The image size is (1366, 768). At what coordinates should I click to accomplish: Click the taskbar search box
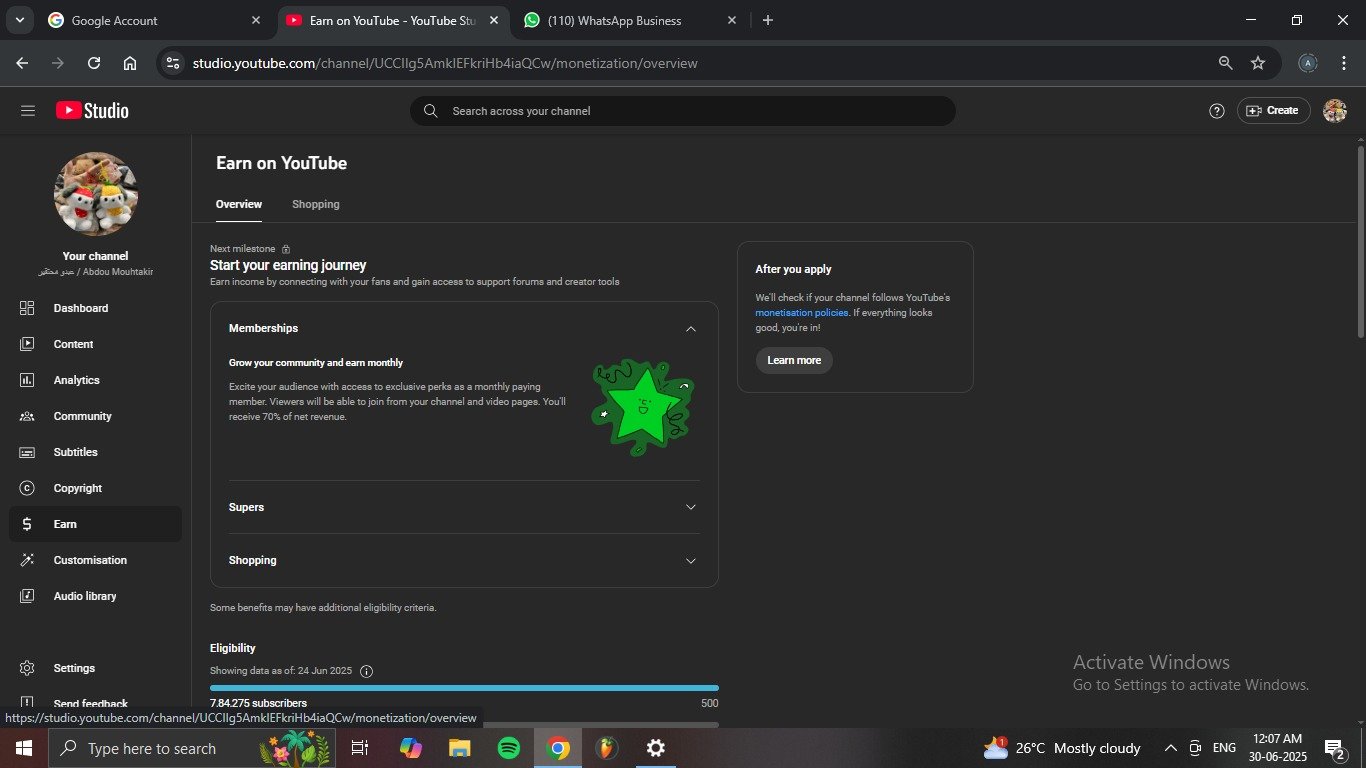(x=192, y=748)
